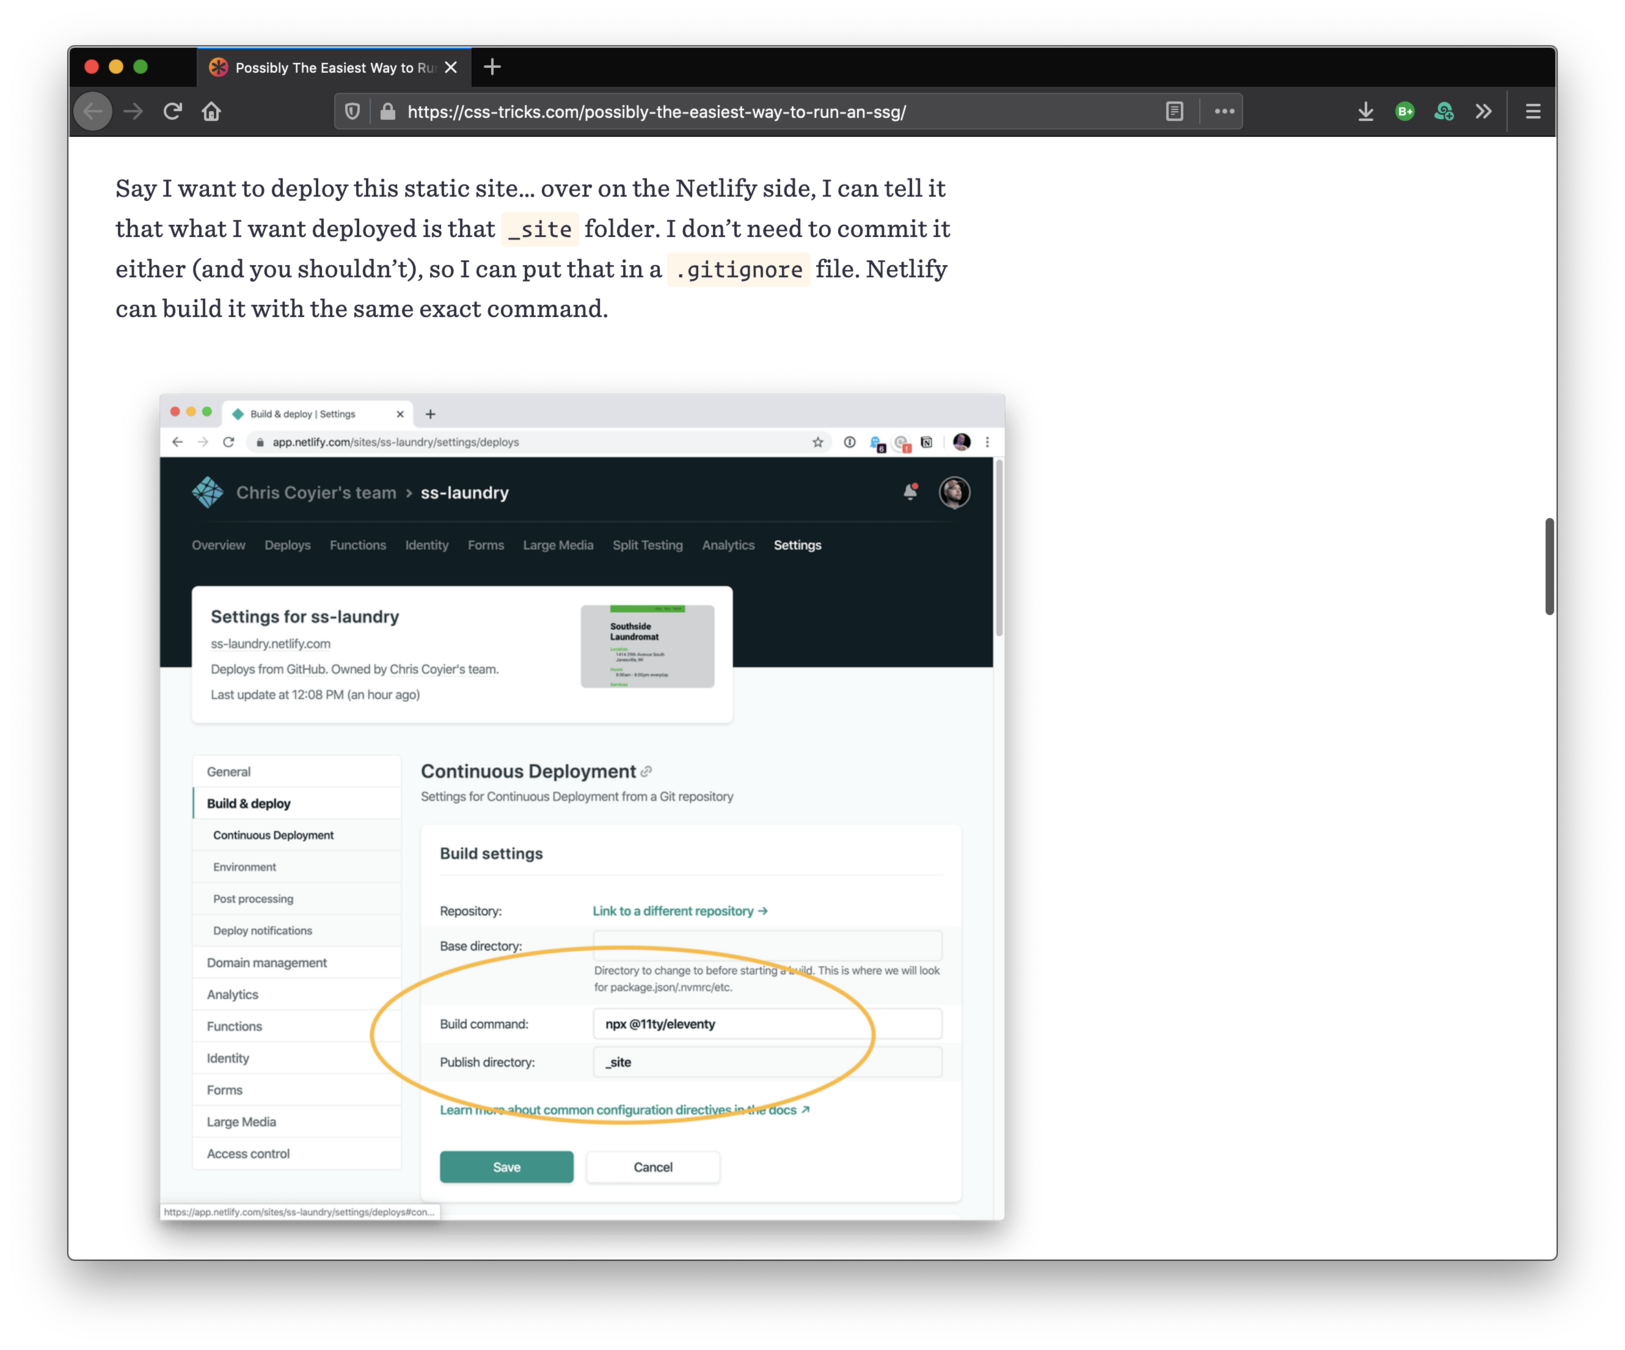Open the Functions top nav tab
The image size is (1625, 1350).
click(358, 545)
